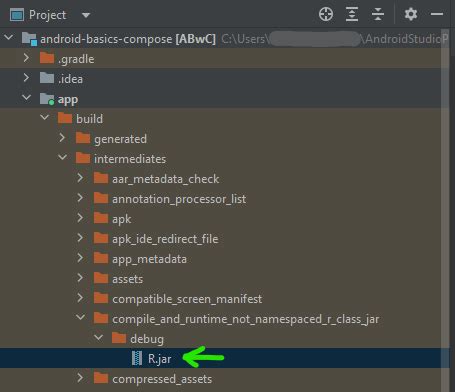Screen dimensions: 455x392
Task: Click the apk_ide_redirect_file folder icon
Action: (x=101, y=238)
